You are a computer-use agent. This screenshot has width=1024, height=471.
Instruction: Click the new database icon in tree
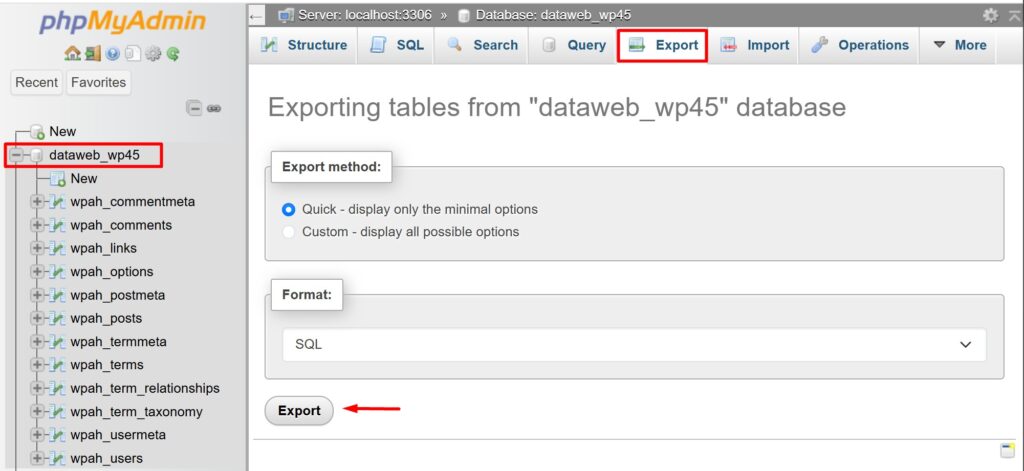point(37,132)
